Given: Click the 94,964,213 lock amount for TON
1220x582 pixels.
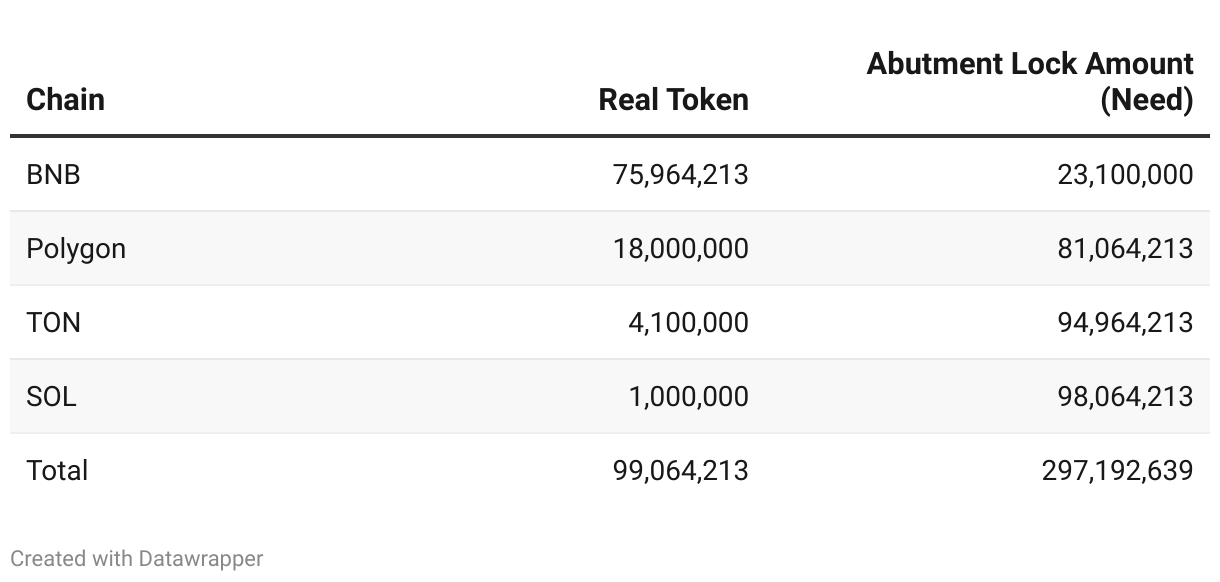Looking at the screenshot, I should tap(1125, 323).
